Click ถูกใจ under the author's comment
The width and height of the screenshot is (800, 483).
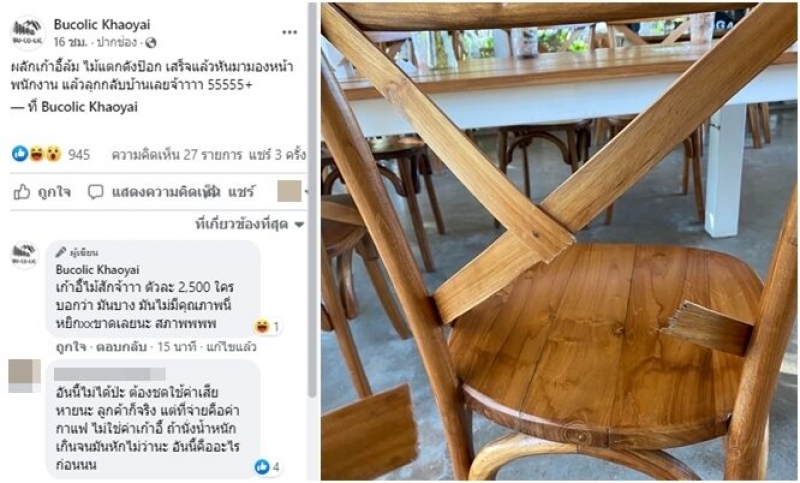(x=70, y=347)
